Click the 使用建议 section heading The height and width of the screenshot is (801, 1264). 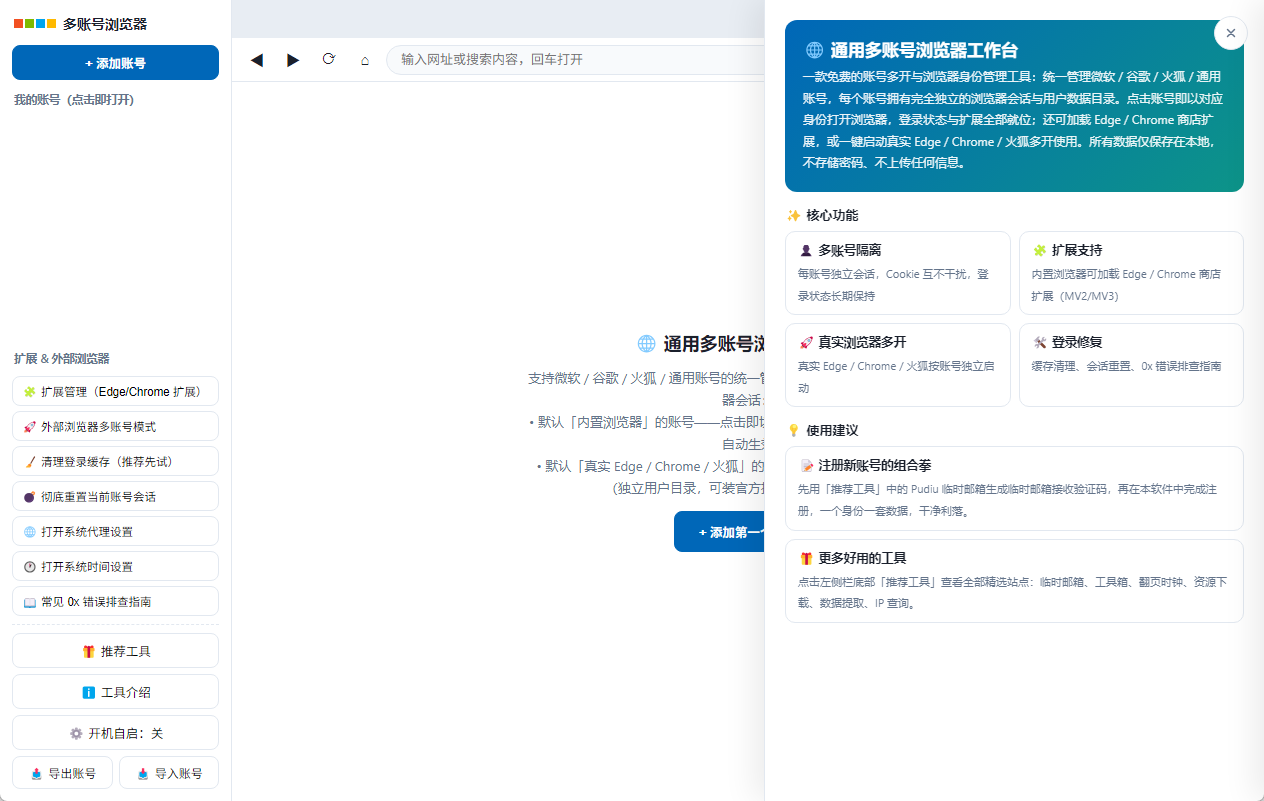pyautogui.click(x=822, y=430)
